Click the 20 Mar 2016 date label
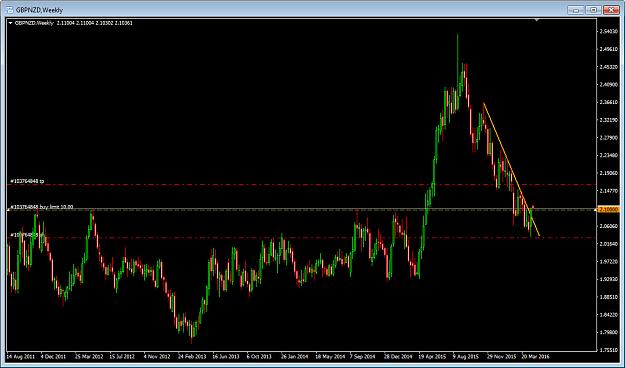The width and height of the screenshot is (625, 368). (x=535, y=356)
